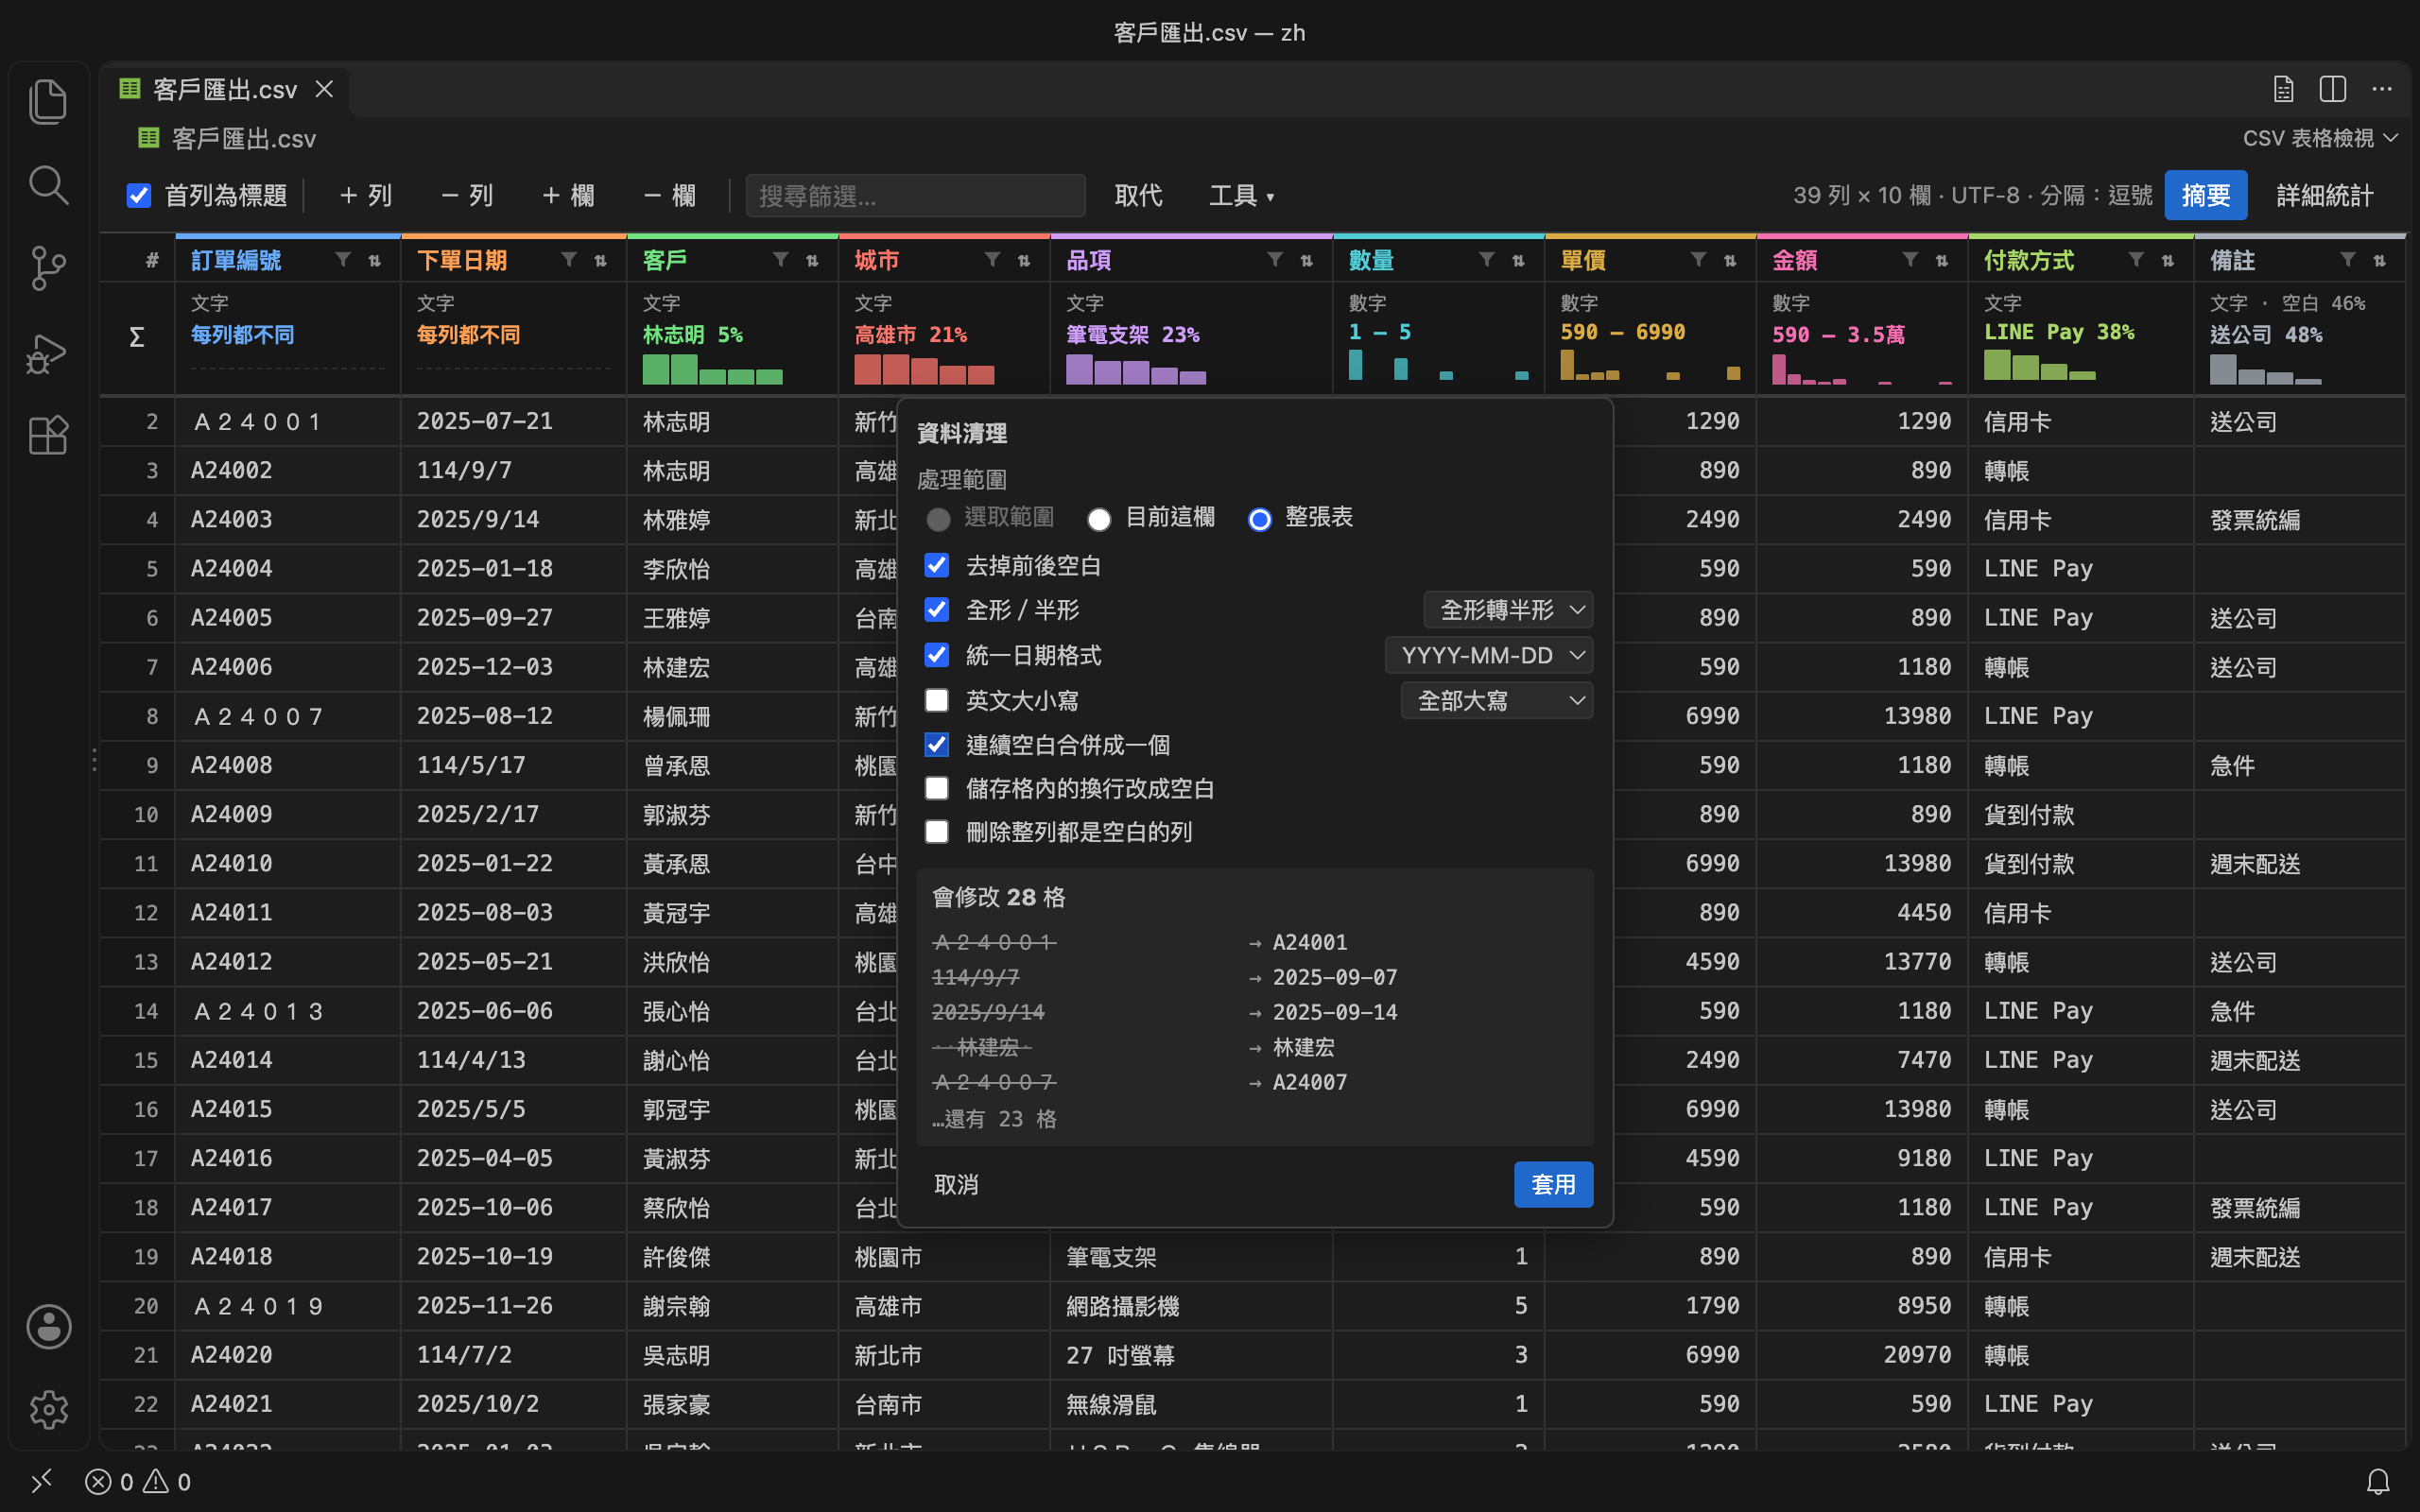Click sort icon on 金額 column
Screen dimensions: 2420x1512
(x=1941, y=260)
